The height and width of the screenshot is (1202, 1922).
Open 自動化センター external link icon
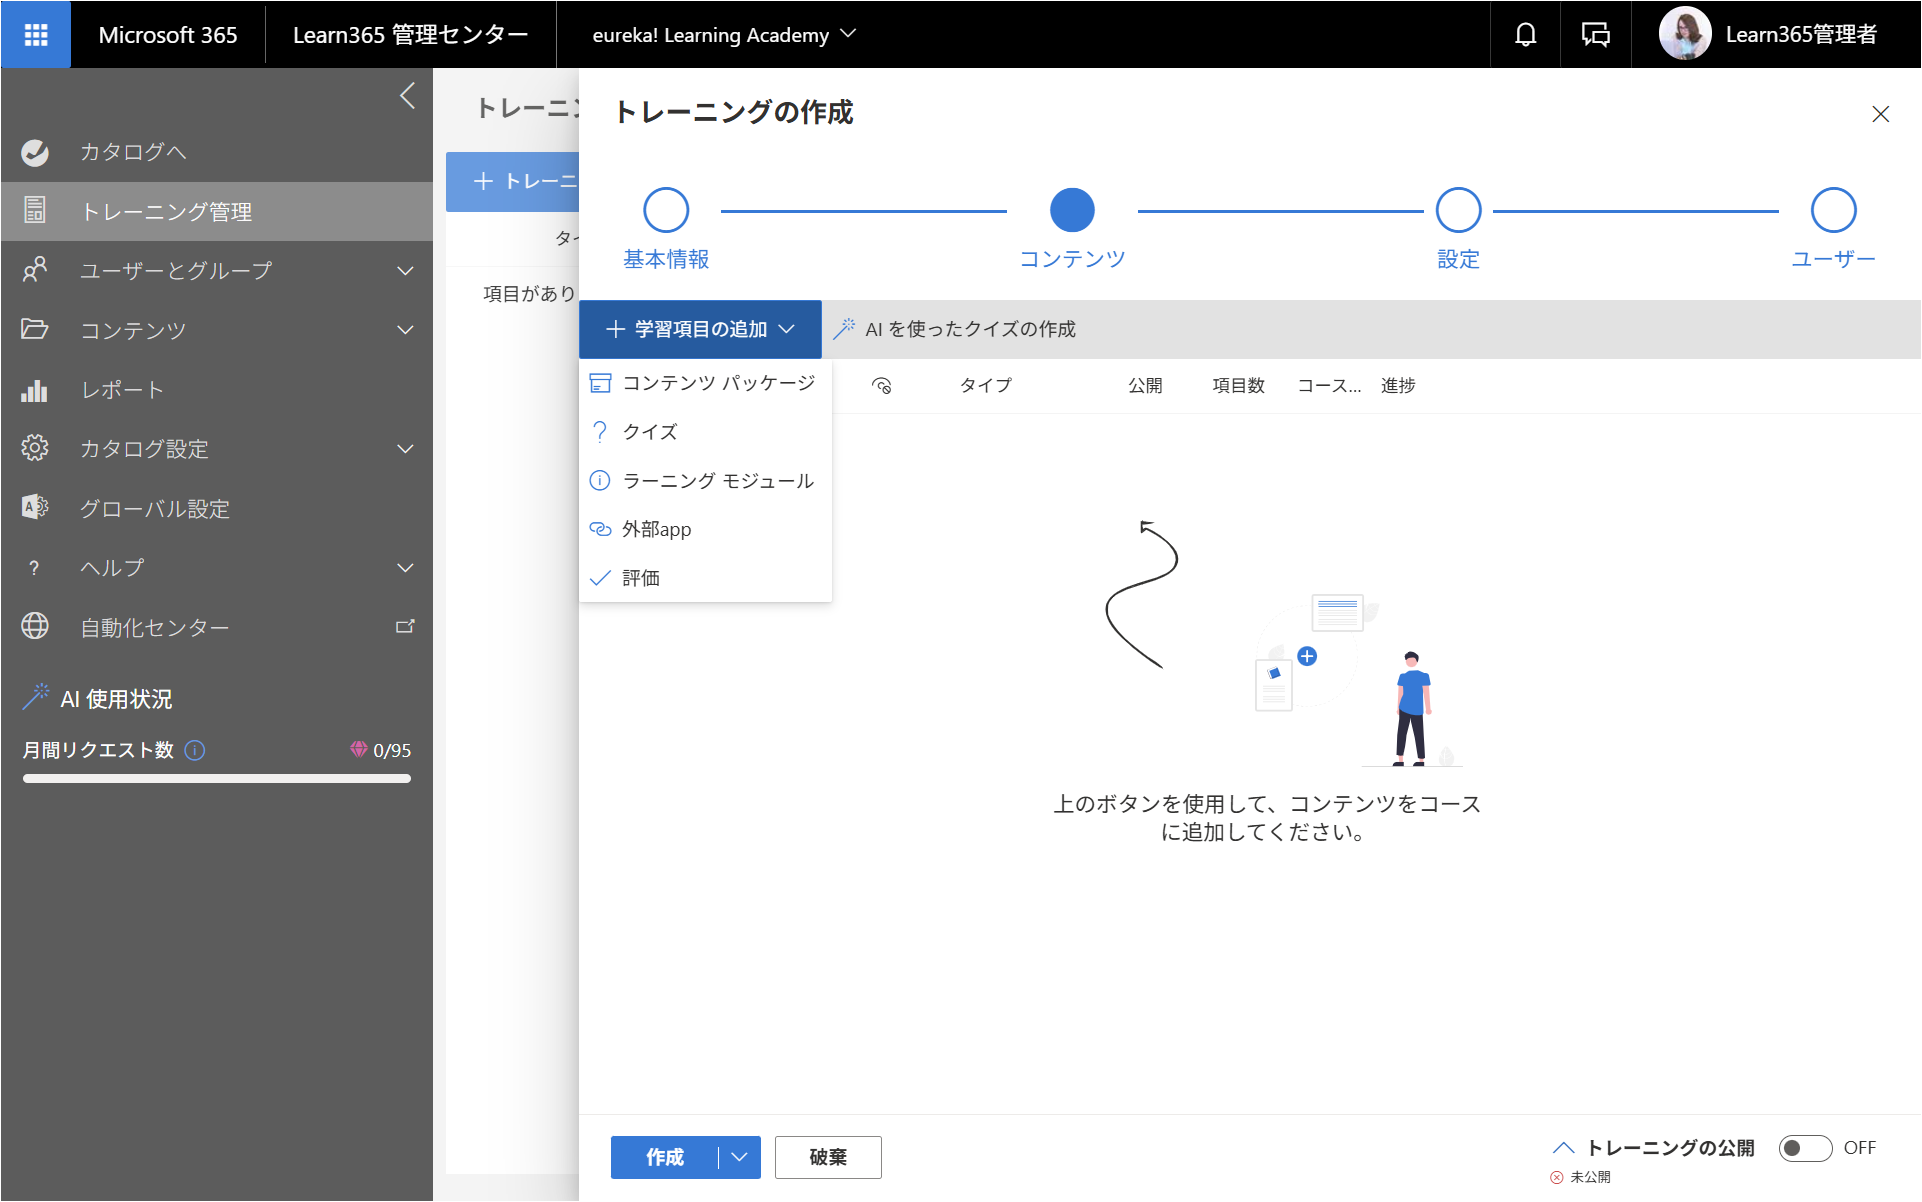[x=405, y=626]
